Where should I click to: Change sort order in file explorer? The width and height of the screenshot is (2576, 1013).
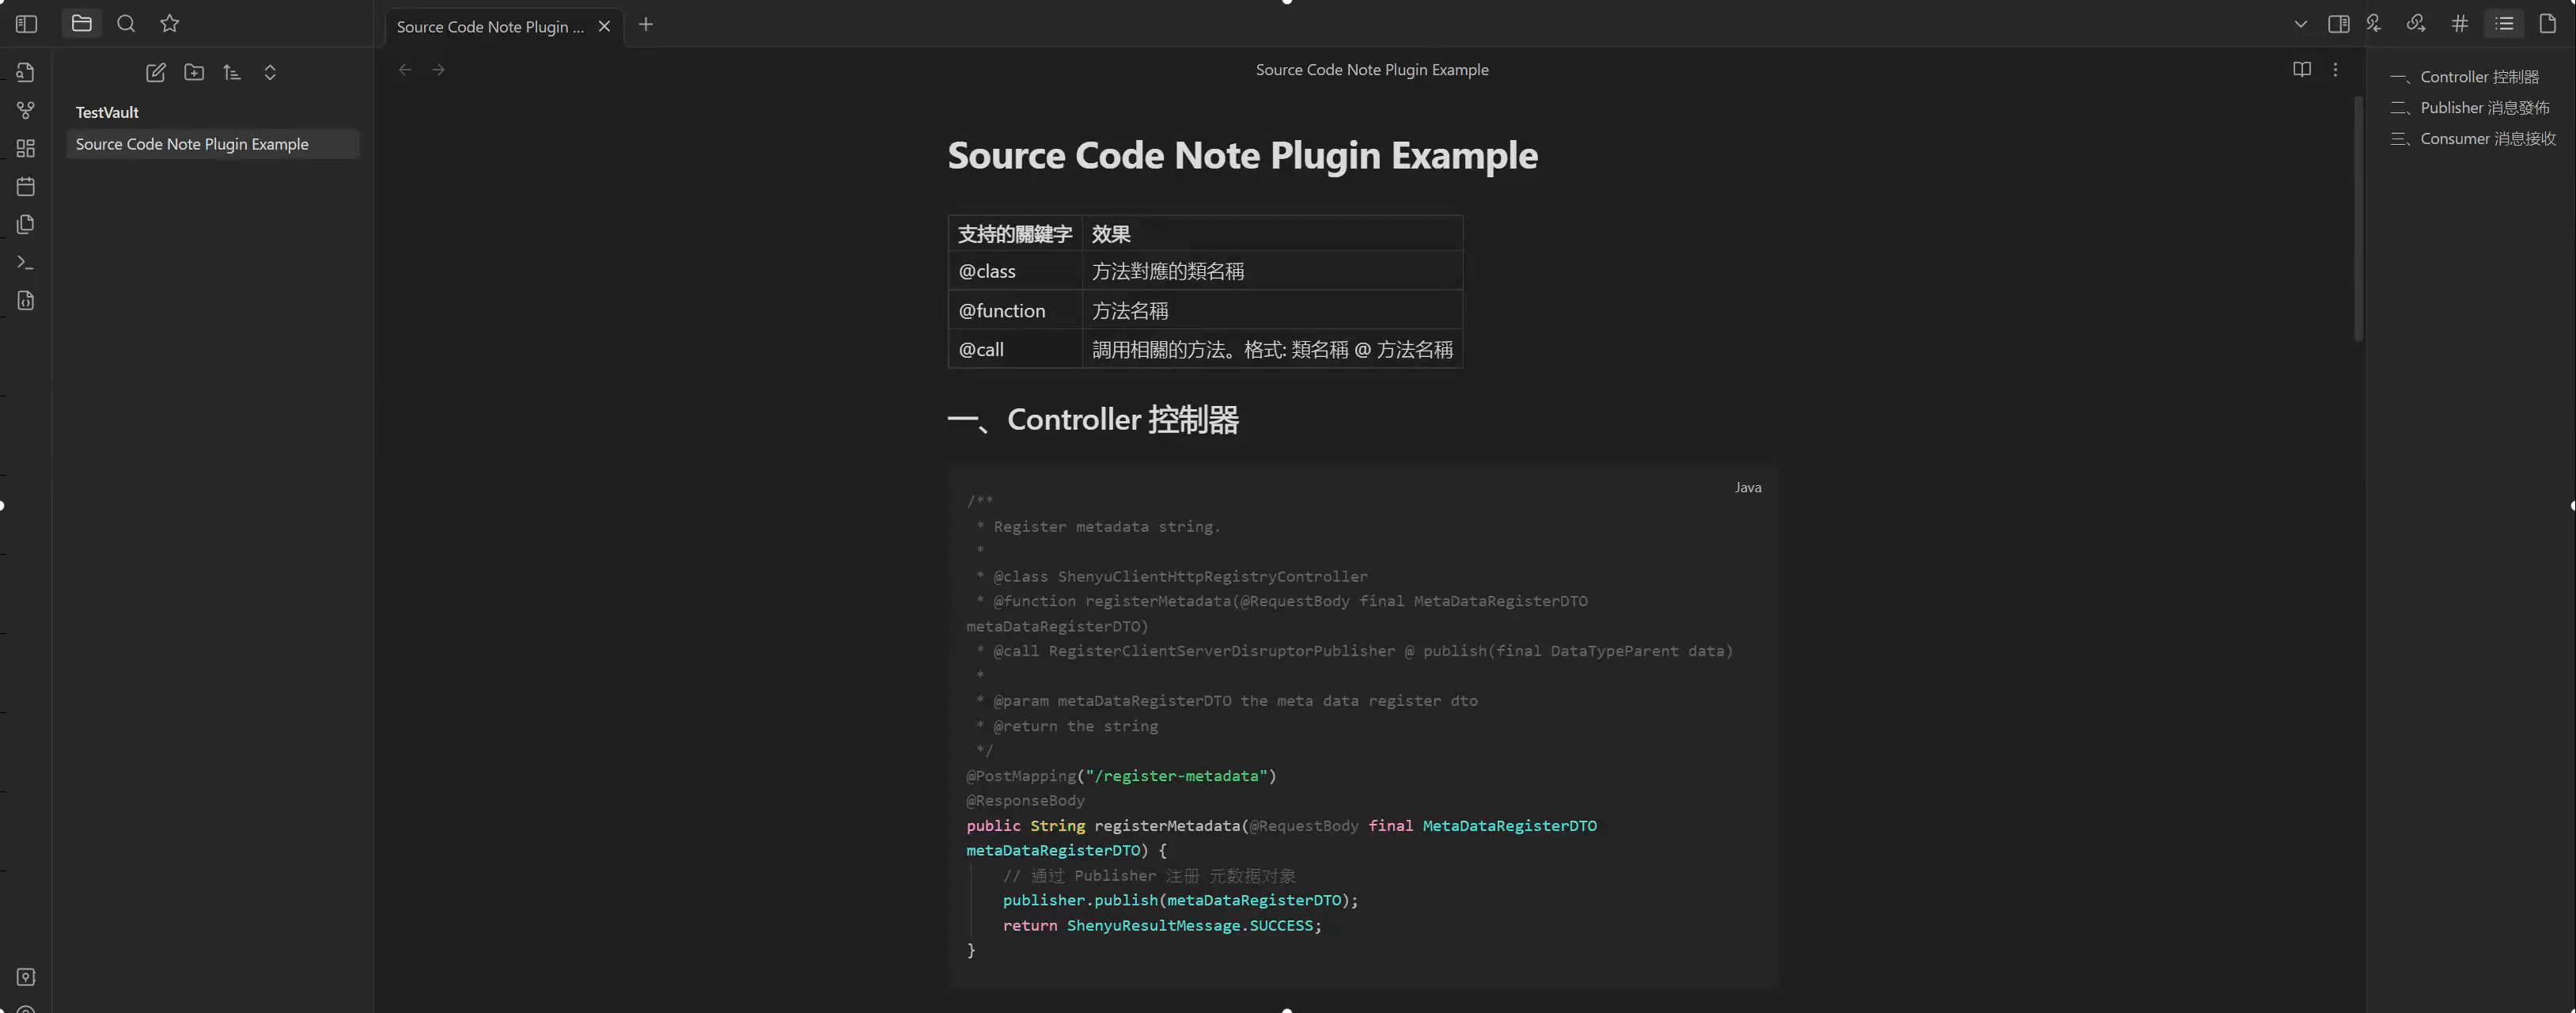point(232,72)
